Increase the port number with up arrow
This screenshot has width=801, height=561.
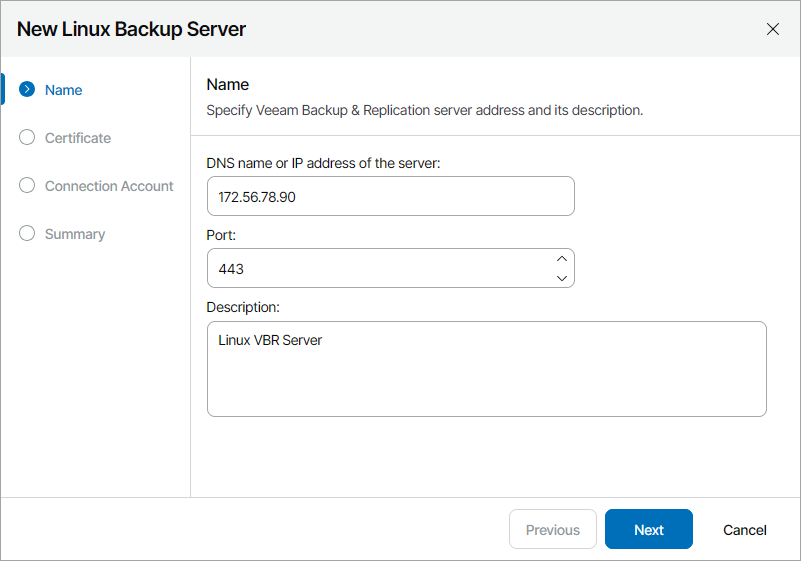pos(562,259)
